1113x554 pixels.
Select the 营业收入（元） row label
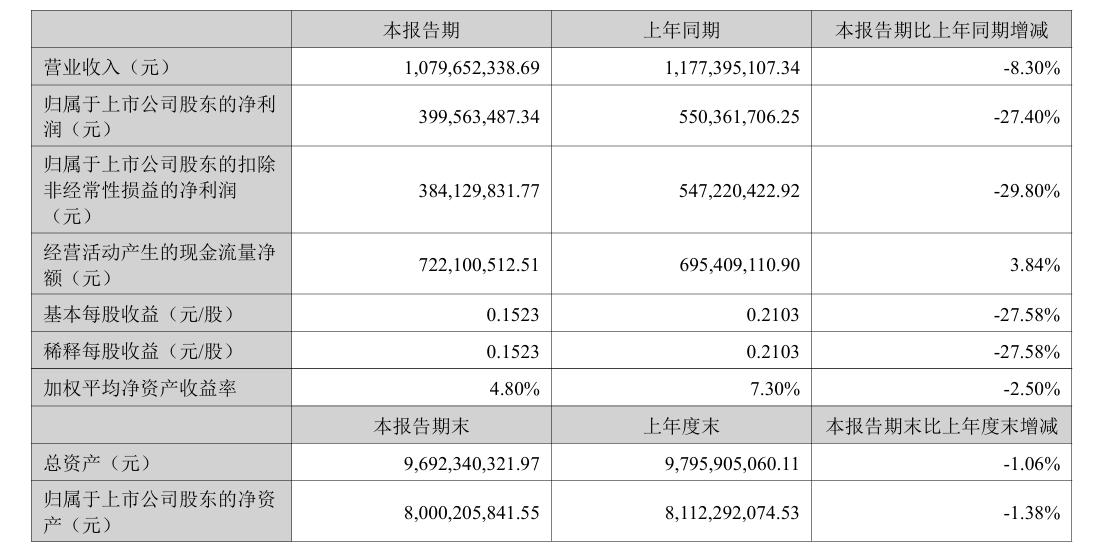point(107,67)
